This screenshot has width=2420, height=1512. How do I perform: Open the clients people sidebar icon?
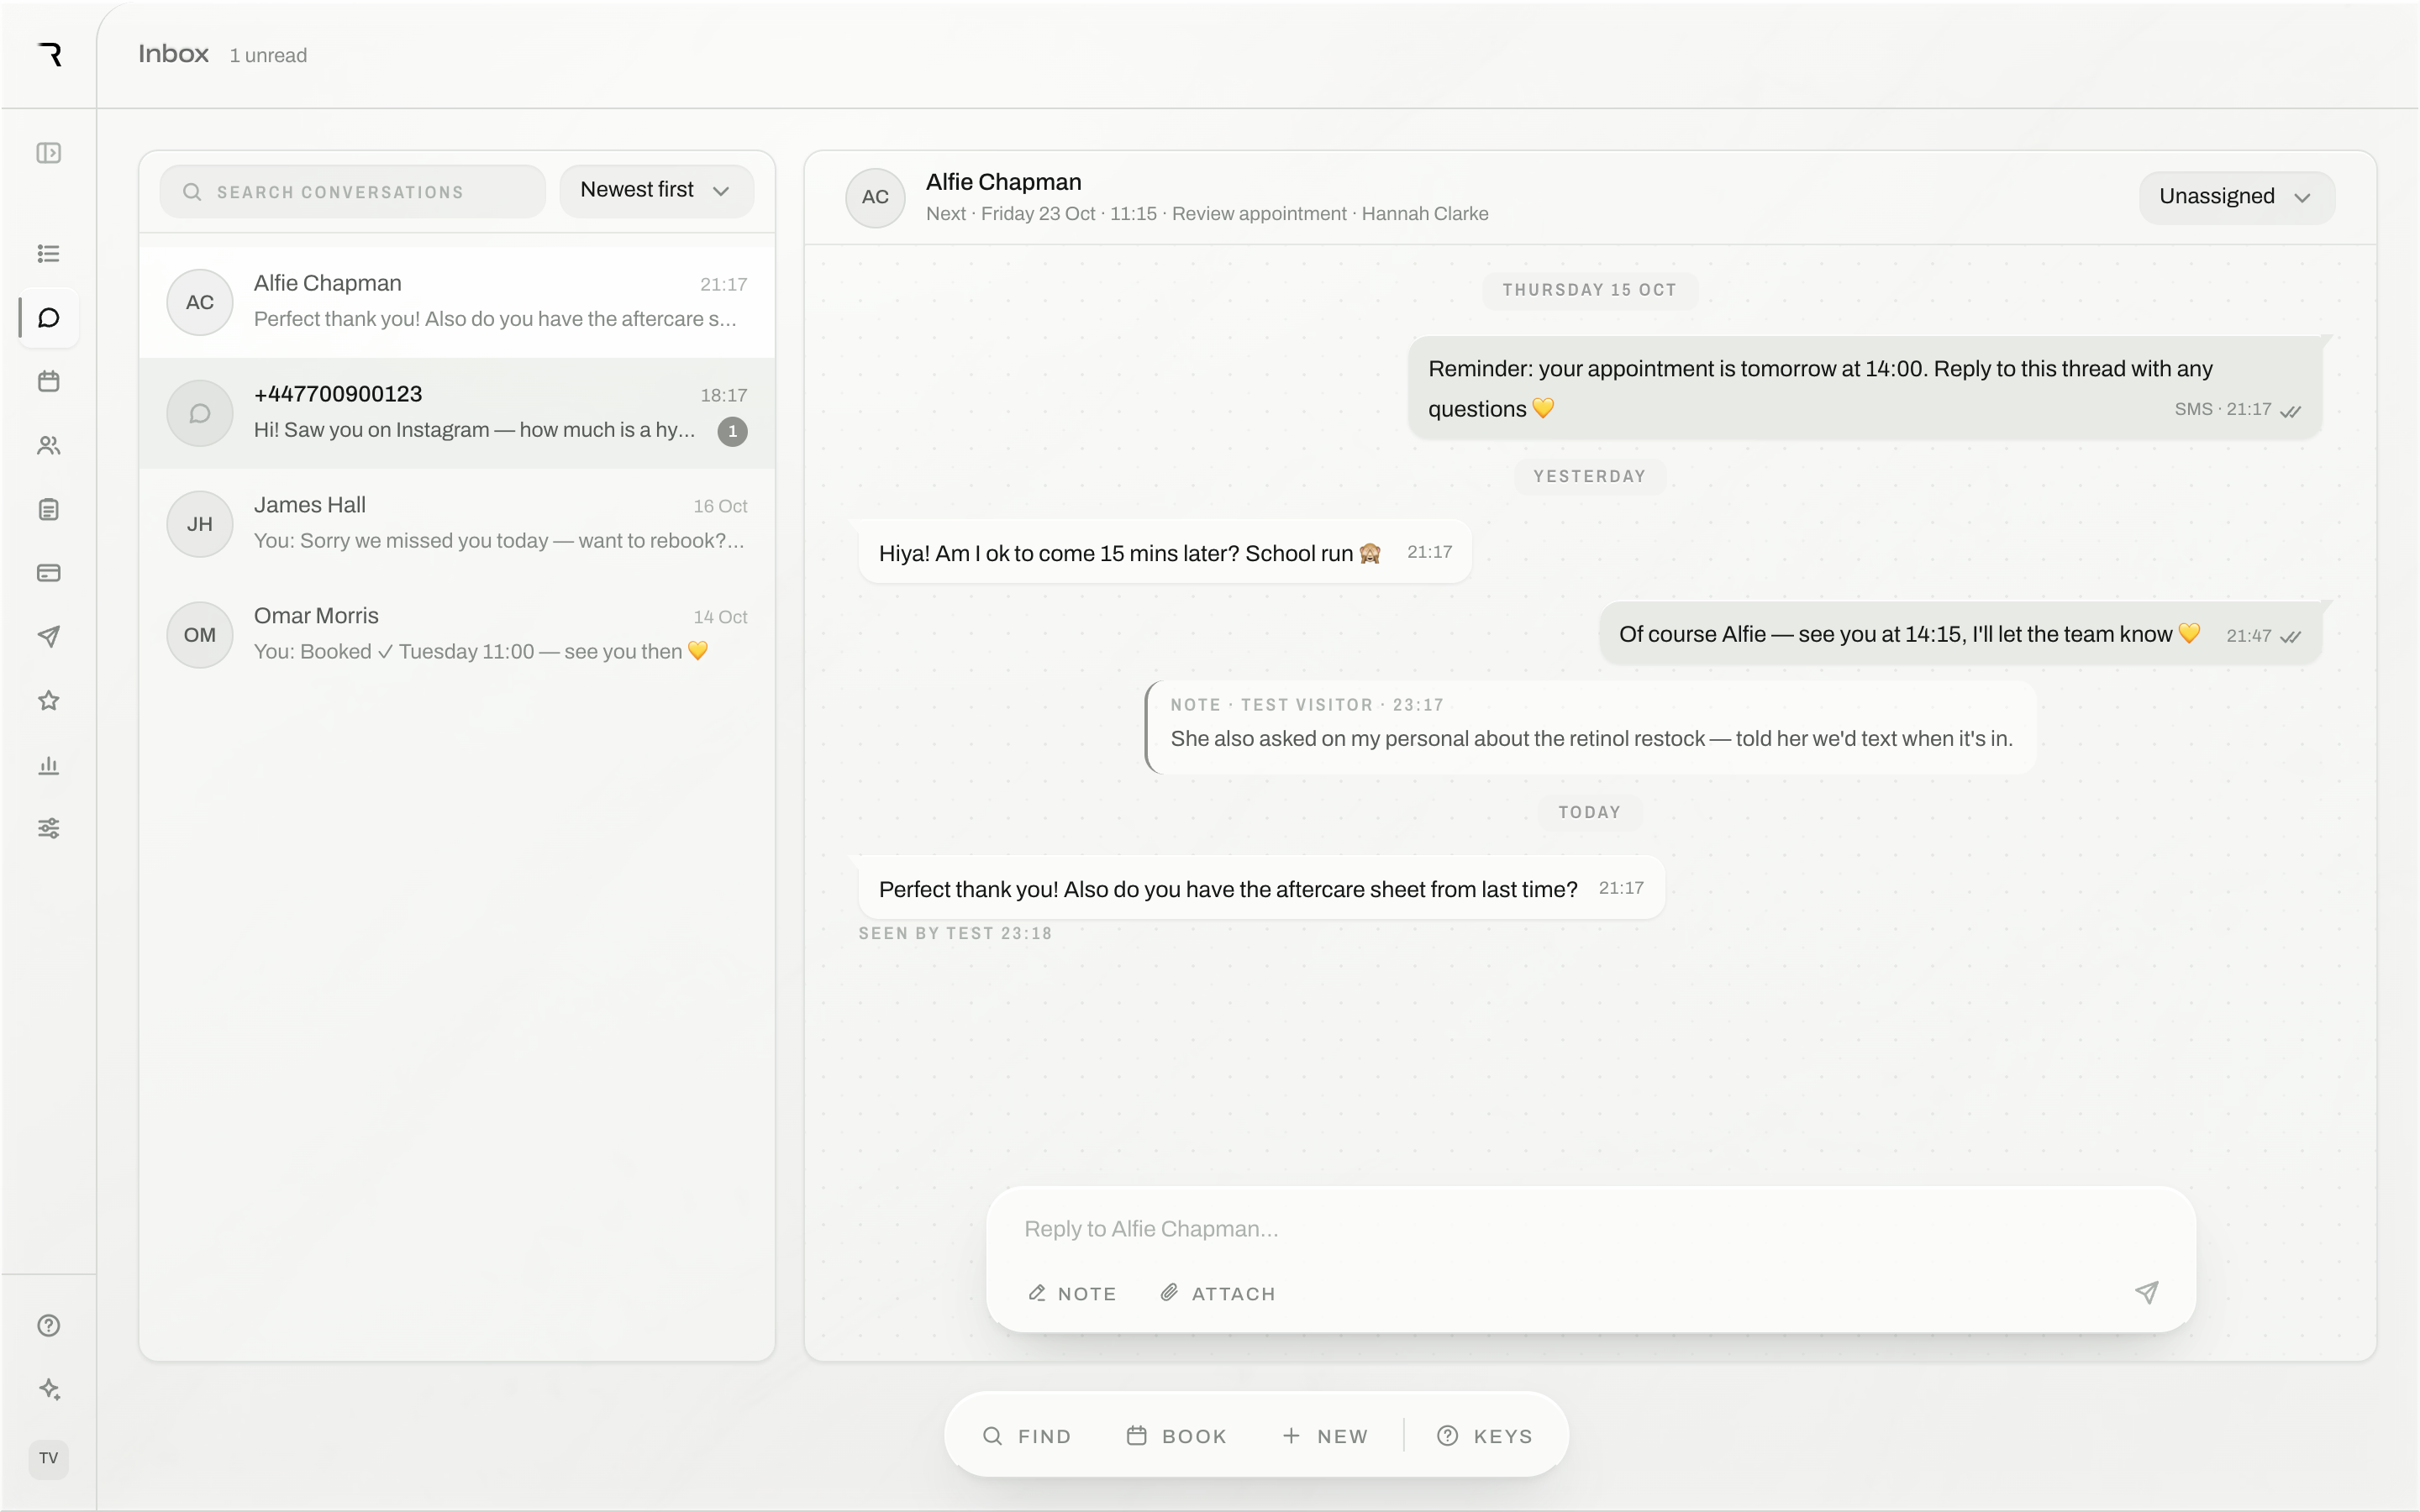coord(48,445)
